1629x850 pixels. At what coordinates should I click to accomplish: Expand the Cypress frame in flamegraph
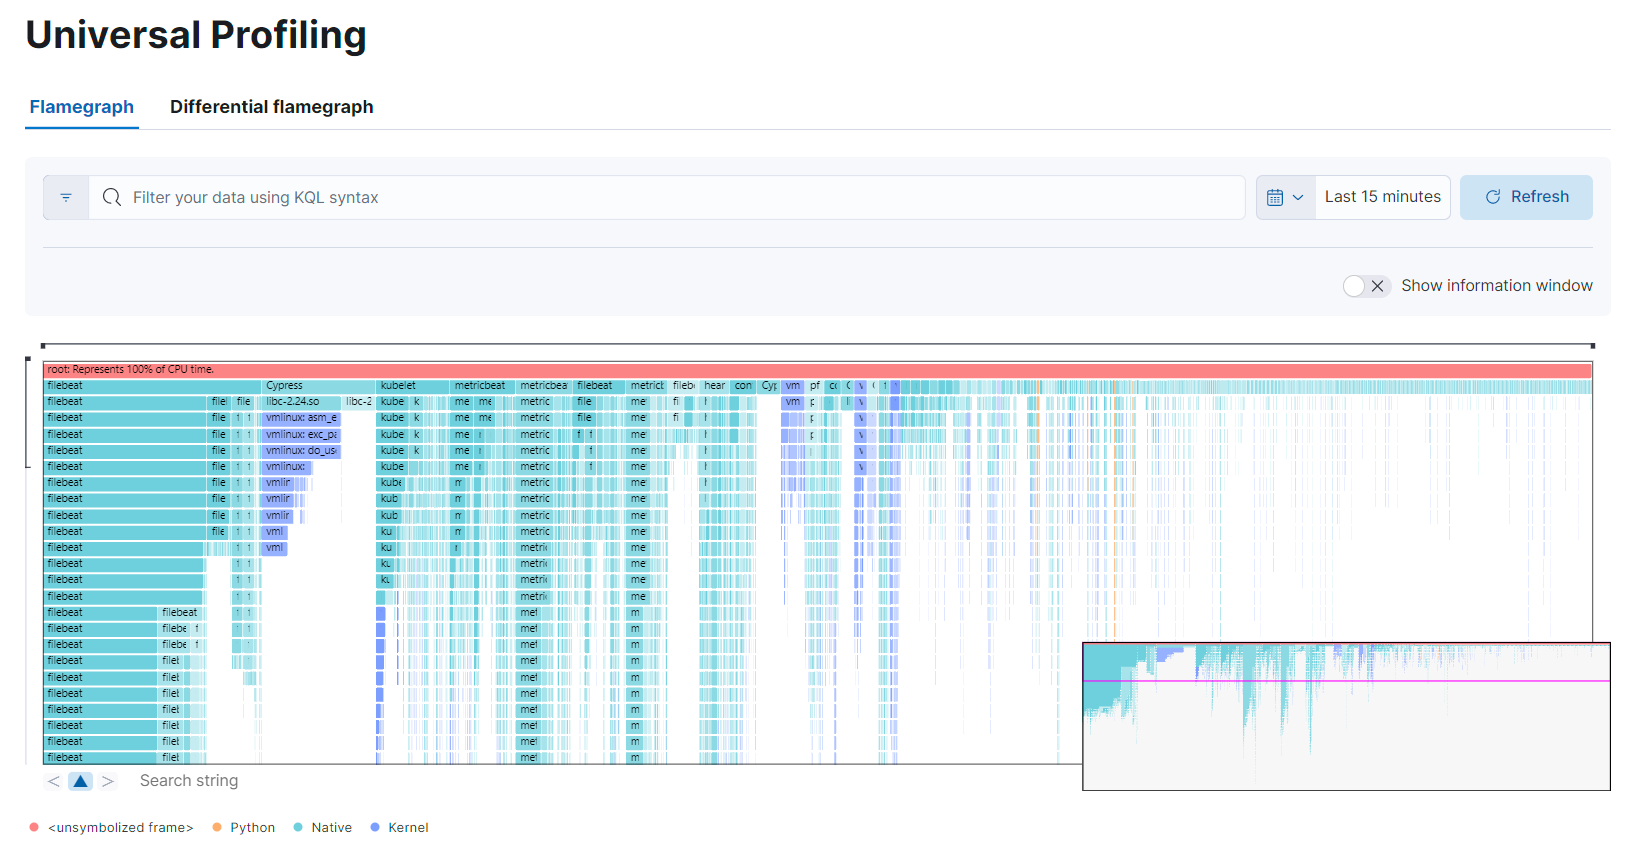(318, 386)
